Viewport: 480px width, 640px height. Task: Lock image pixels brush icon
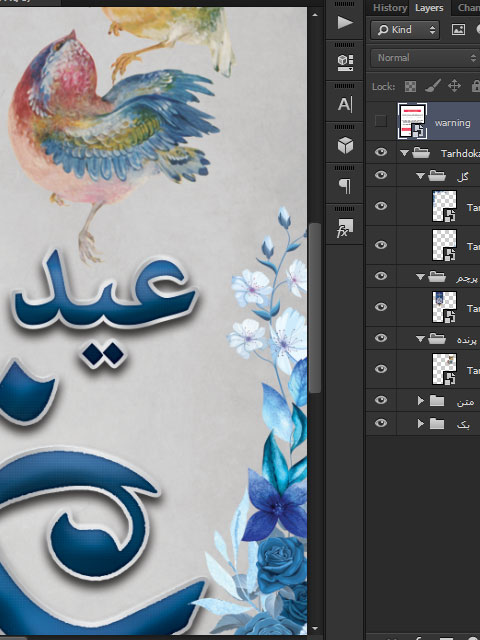pos(433,86)
